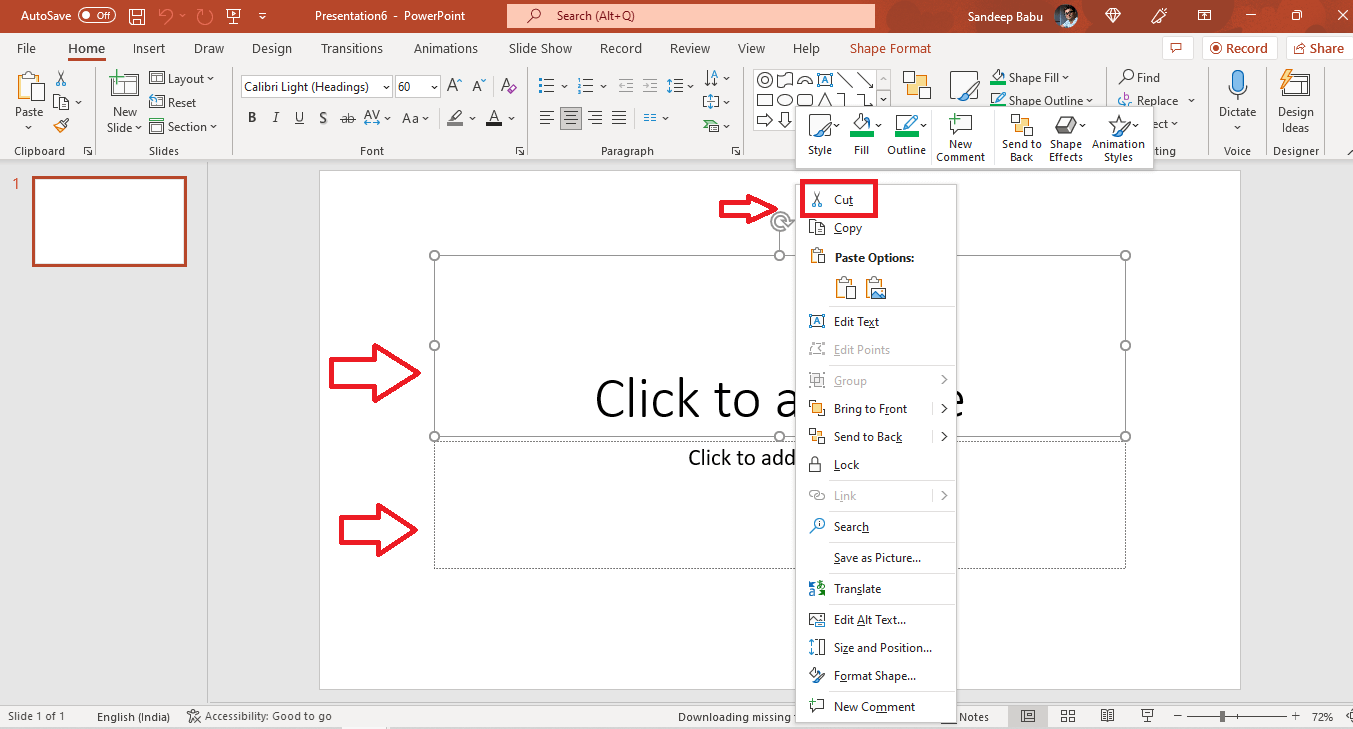
Task: Choose Cut from the context menu
Action: click(843, 200)
